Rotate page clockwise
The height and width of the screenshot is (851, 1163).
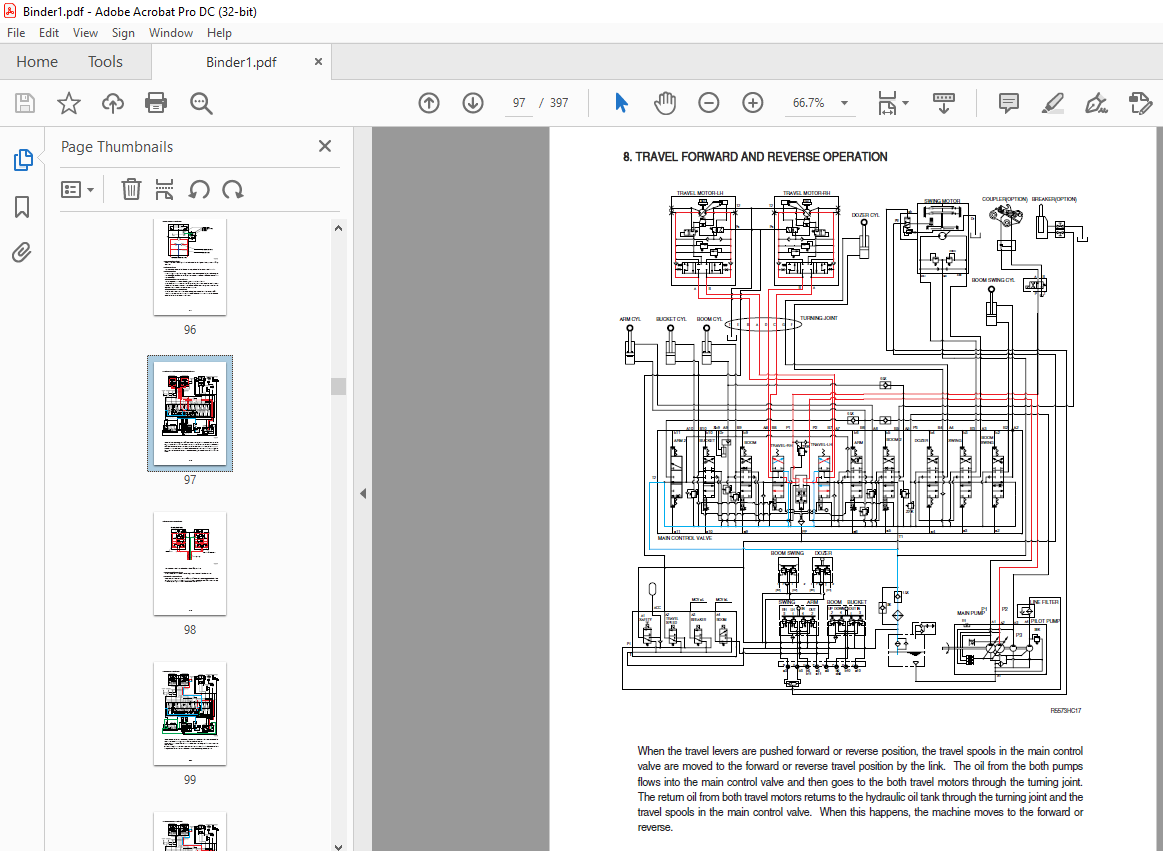[233, 189]
